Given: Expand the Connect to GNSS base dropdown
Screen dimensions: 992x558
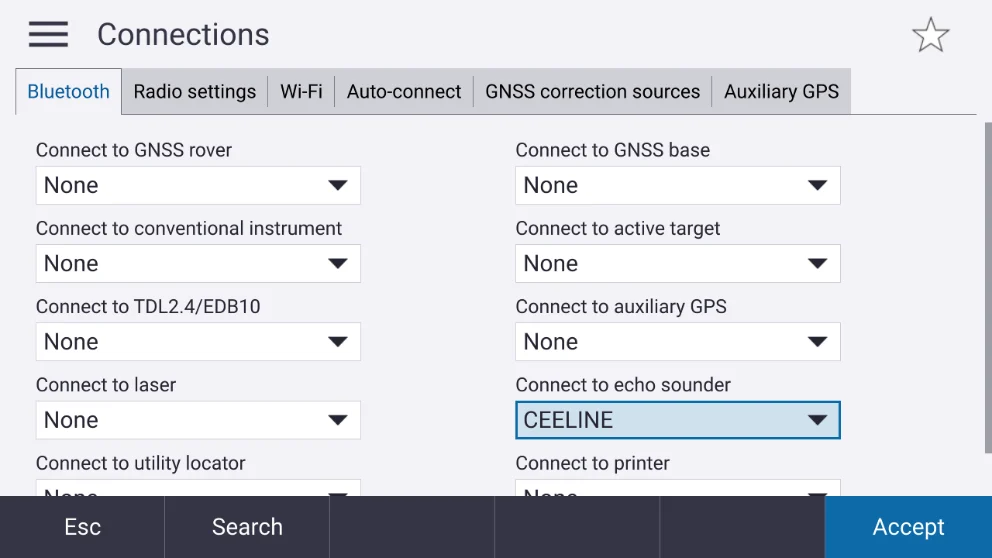Looking at the screenshot, I should (x=678, y=185).
